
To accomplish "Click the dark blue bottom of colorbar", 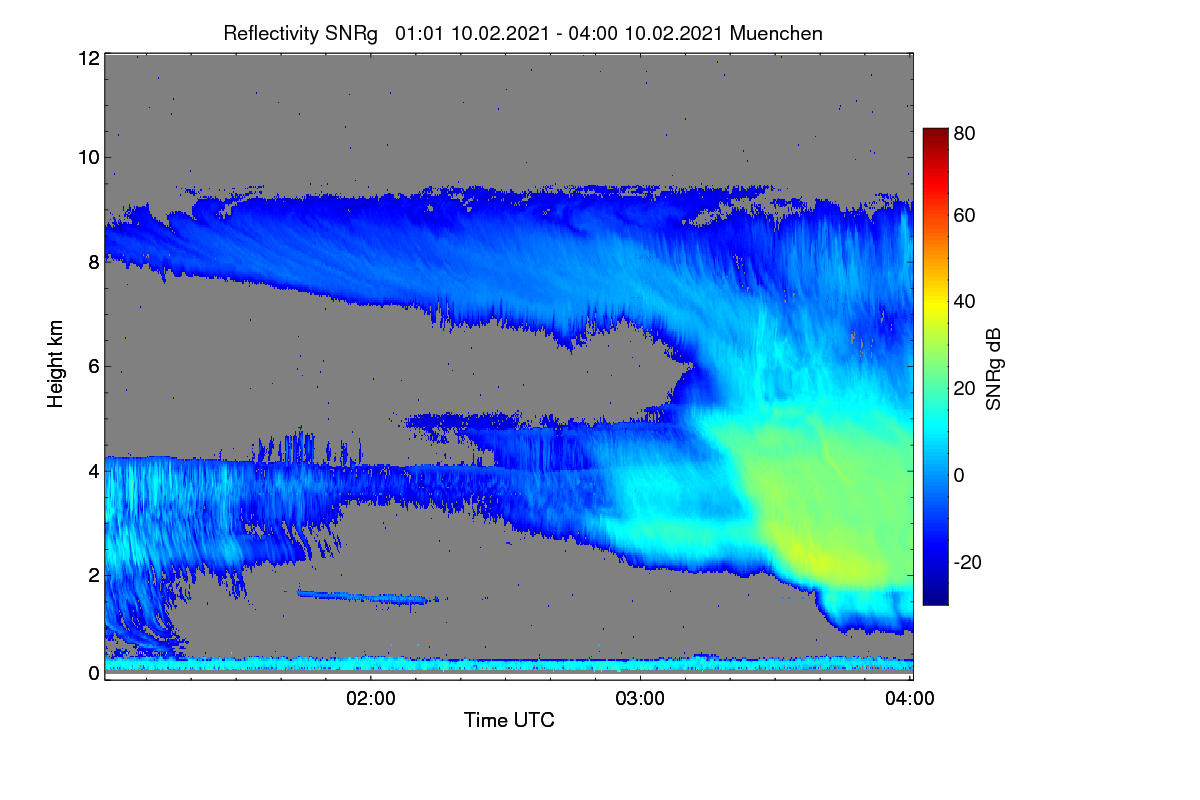I will [x=934, y=596].
